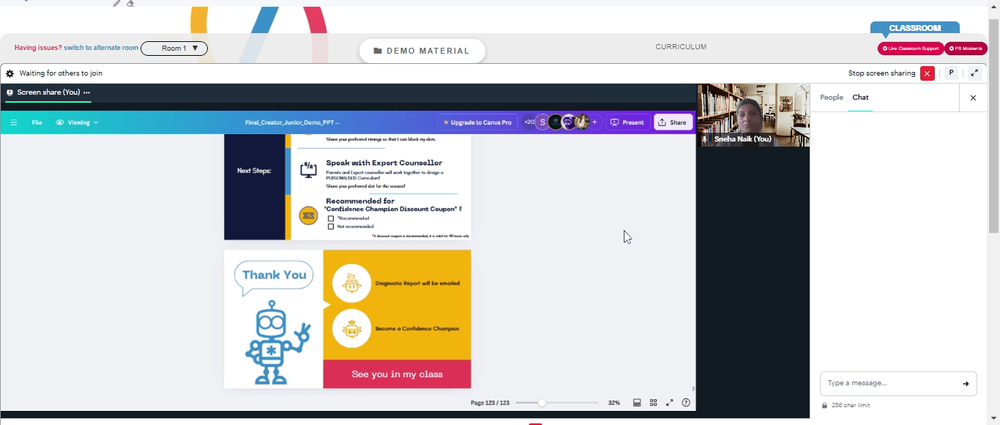This screenshot has width=1000, height=425.
Task: Click the computer monitor icon on slide
Action: click(309, 170)
